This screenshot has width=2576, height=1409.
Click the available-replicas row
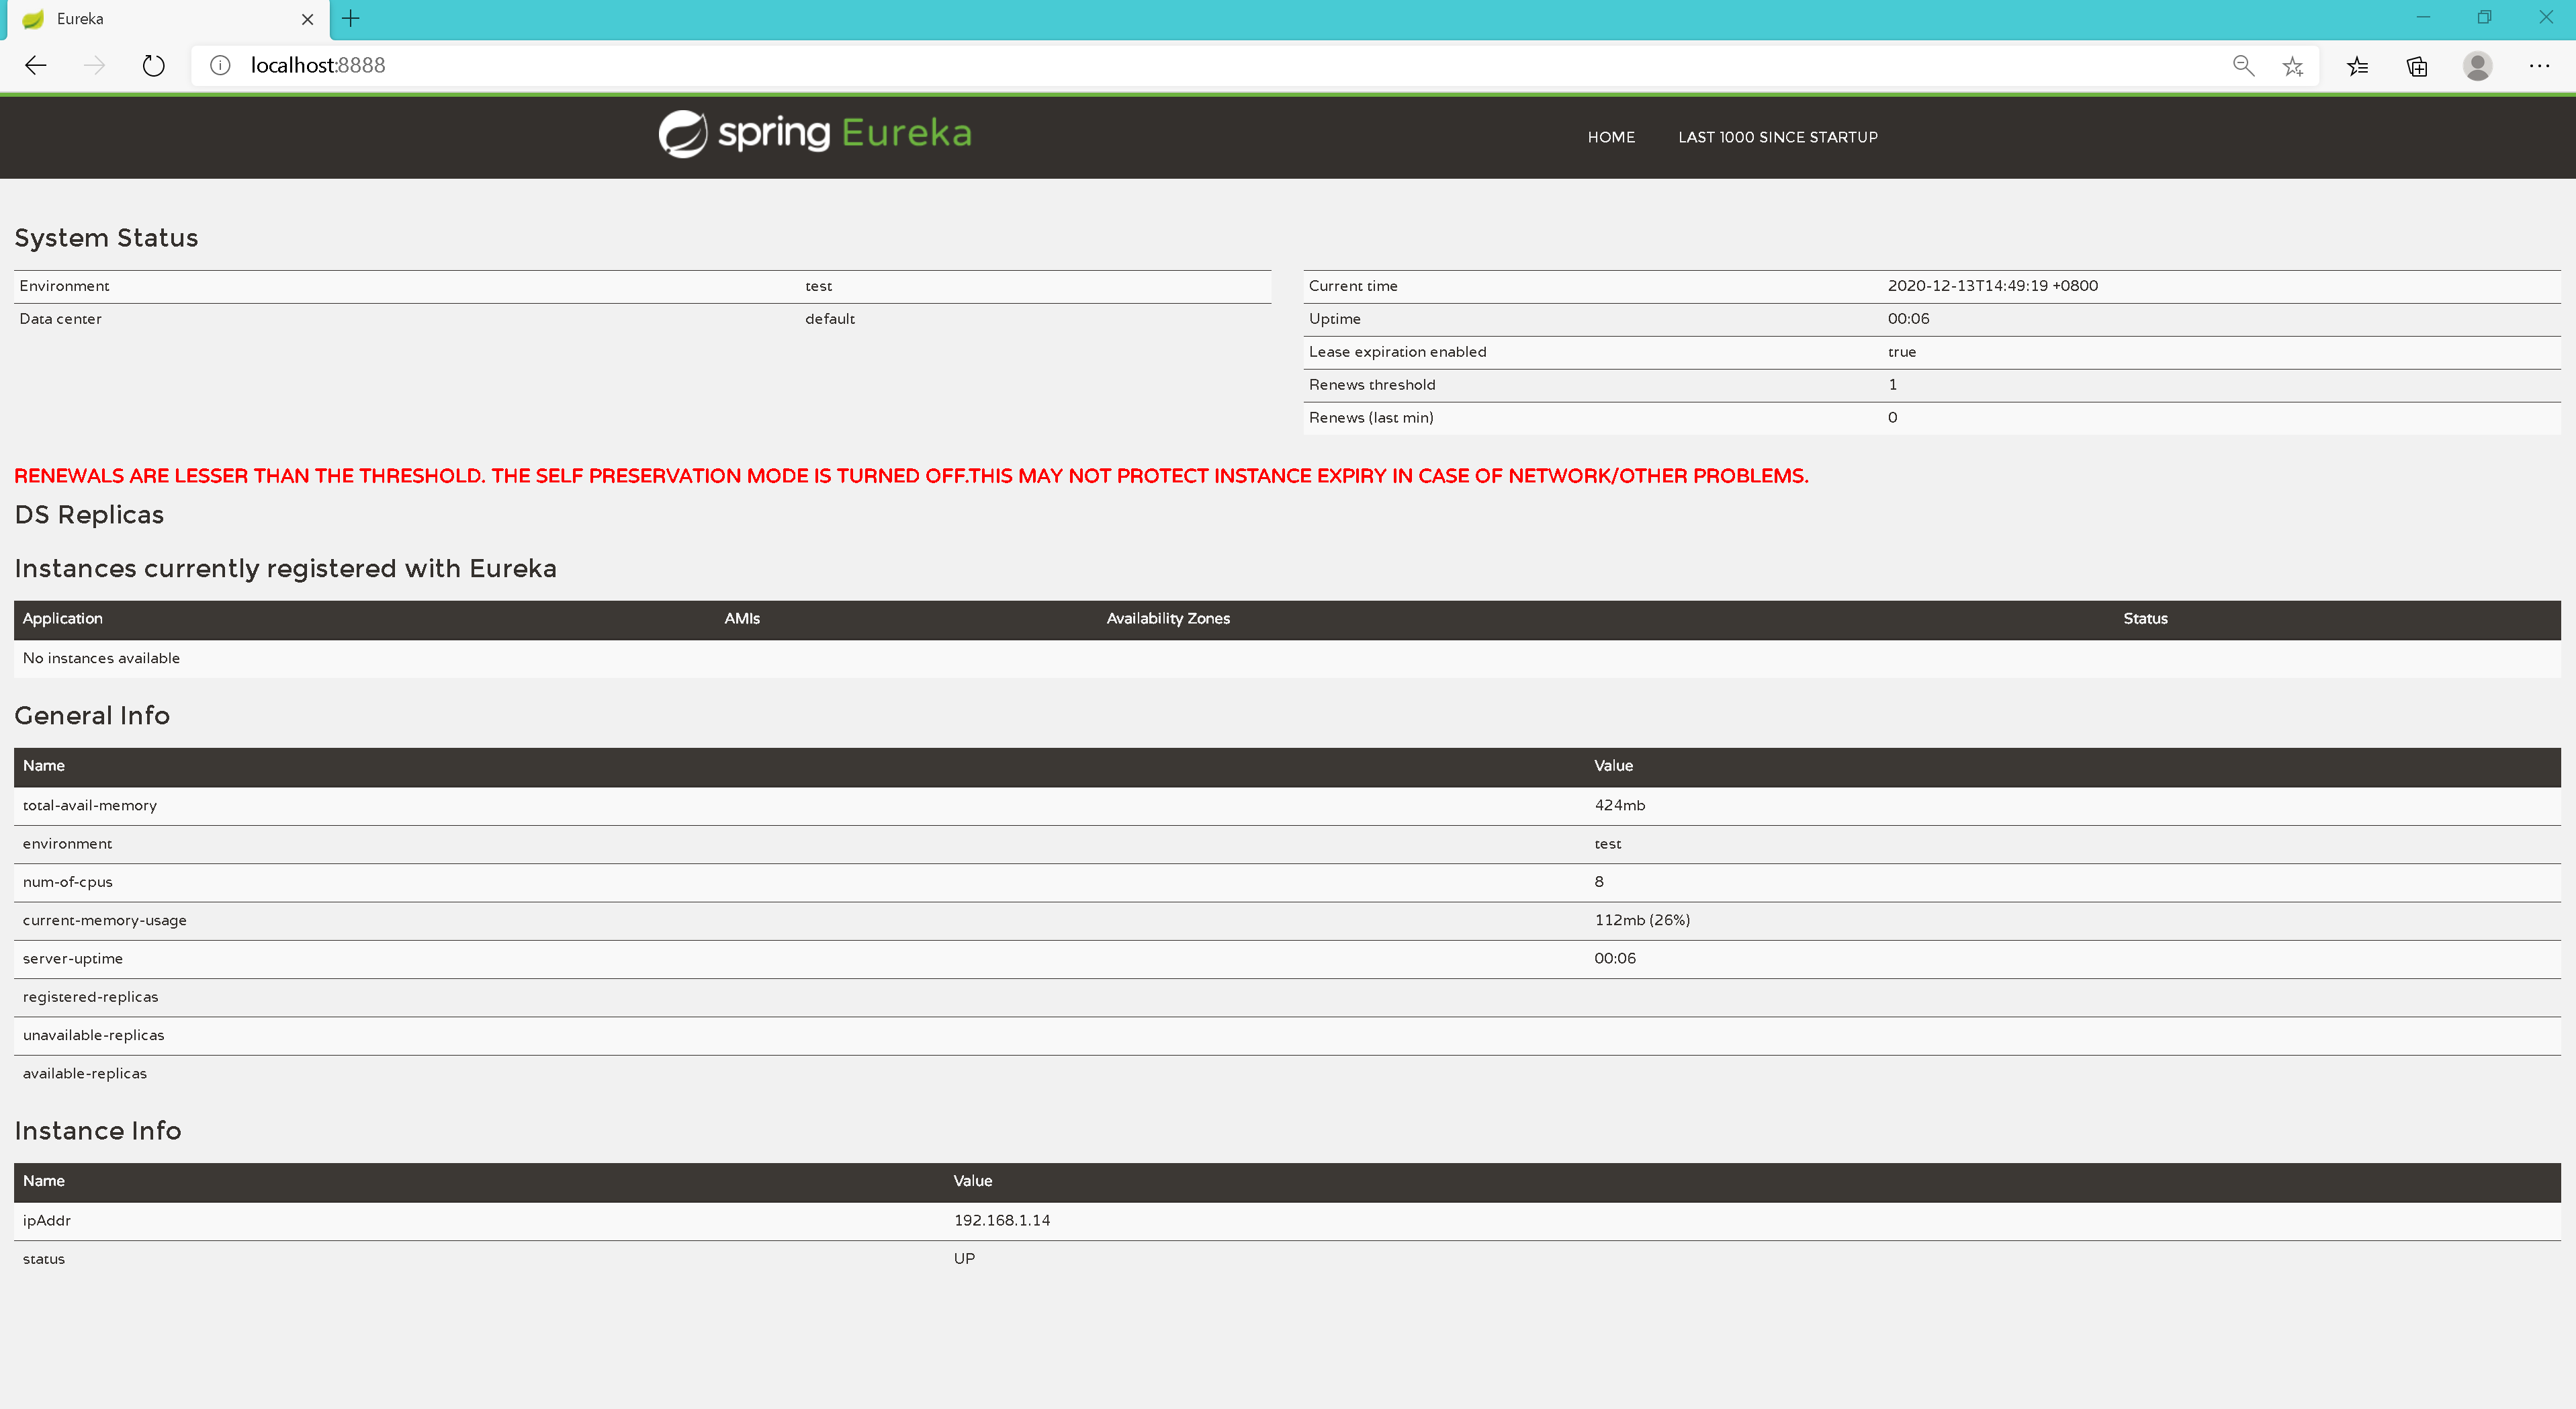(x=1287, y=1074)
